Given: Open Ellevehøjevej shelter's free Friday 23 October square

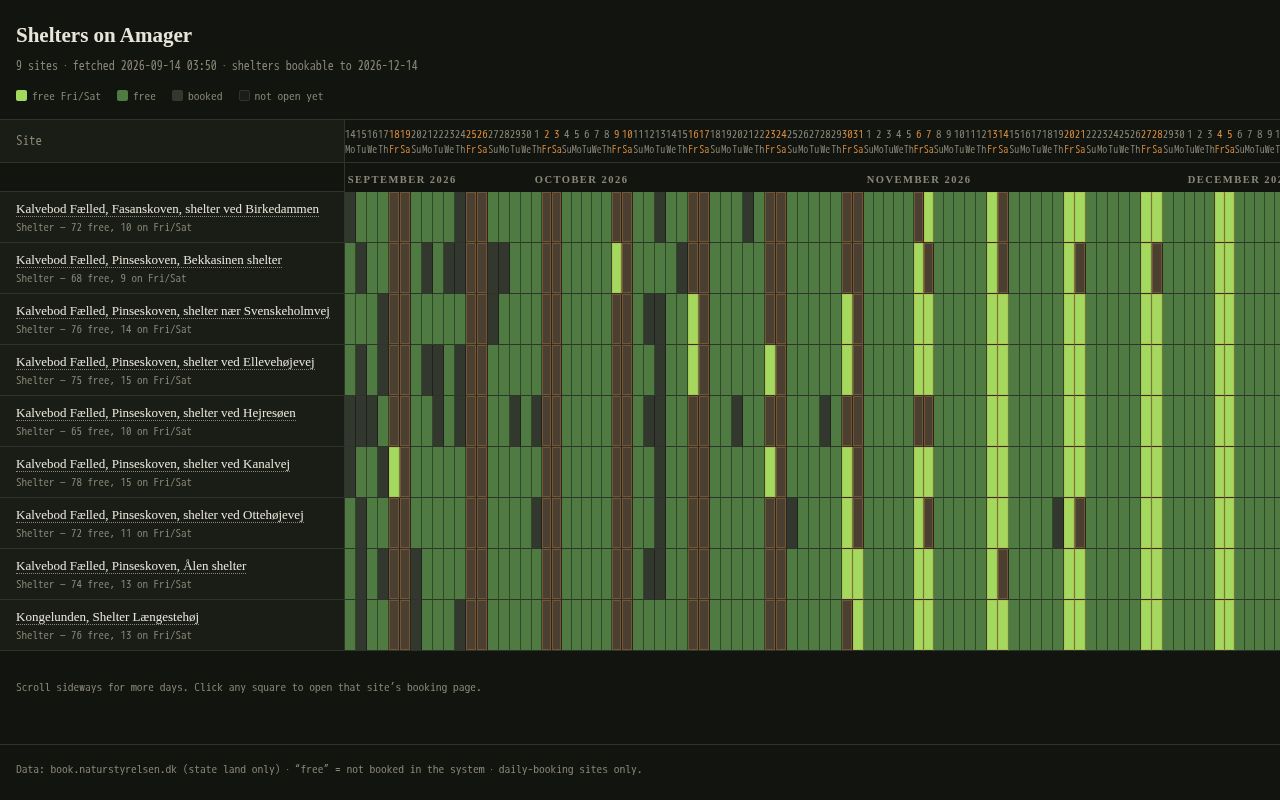Looking at the screenshot, I should click(x=770, y=370).
